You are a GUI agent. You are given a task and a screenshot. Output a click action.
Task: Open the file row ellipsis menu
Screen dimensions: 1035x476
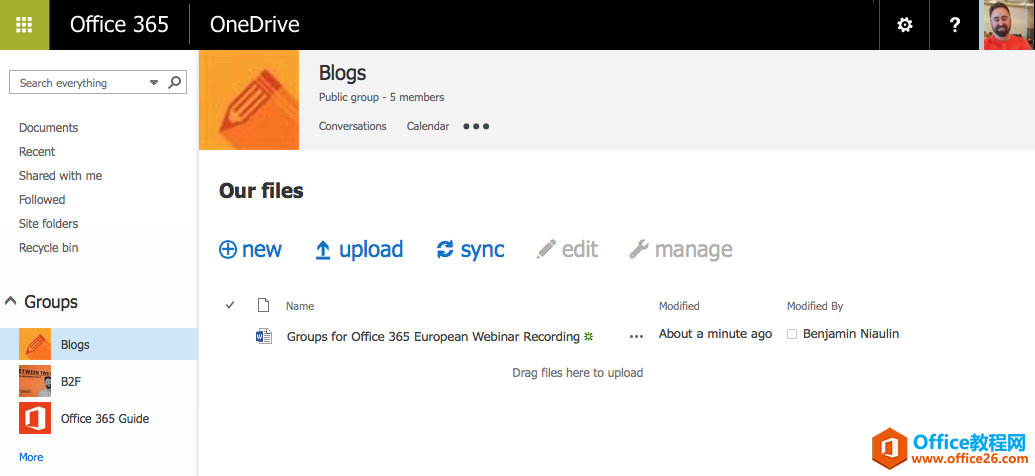click(x=636, y=337)
